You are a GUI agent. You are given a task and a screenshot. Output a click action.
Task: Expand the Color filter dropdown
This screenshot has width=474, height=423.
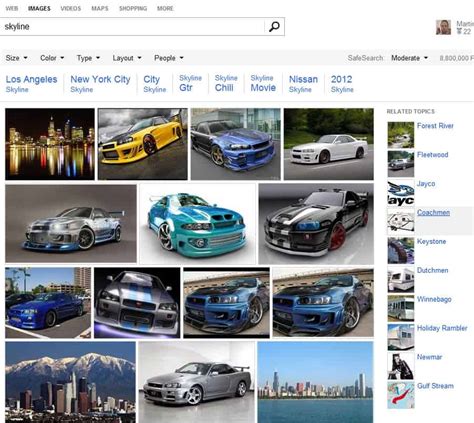(52, 58)
